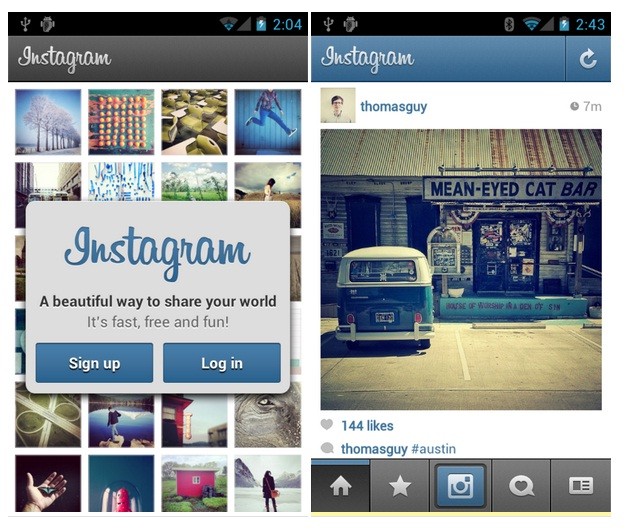The image size is (627, 532).
Task: Open the thomasguy username link at the top of the post
Action: click(393, 106)
